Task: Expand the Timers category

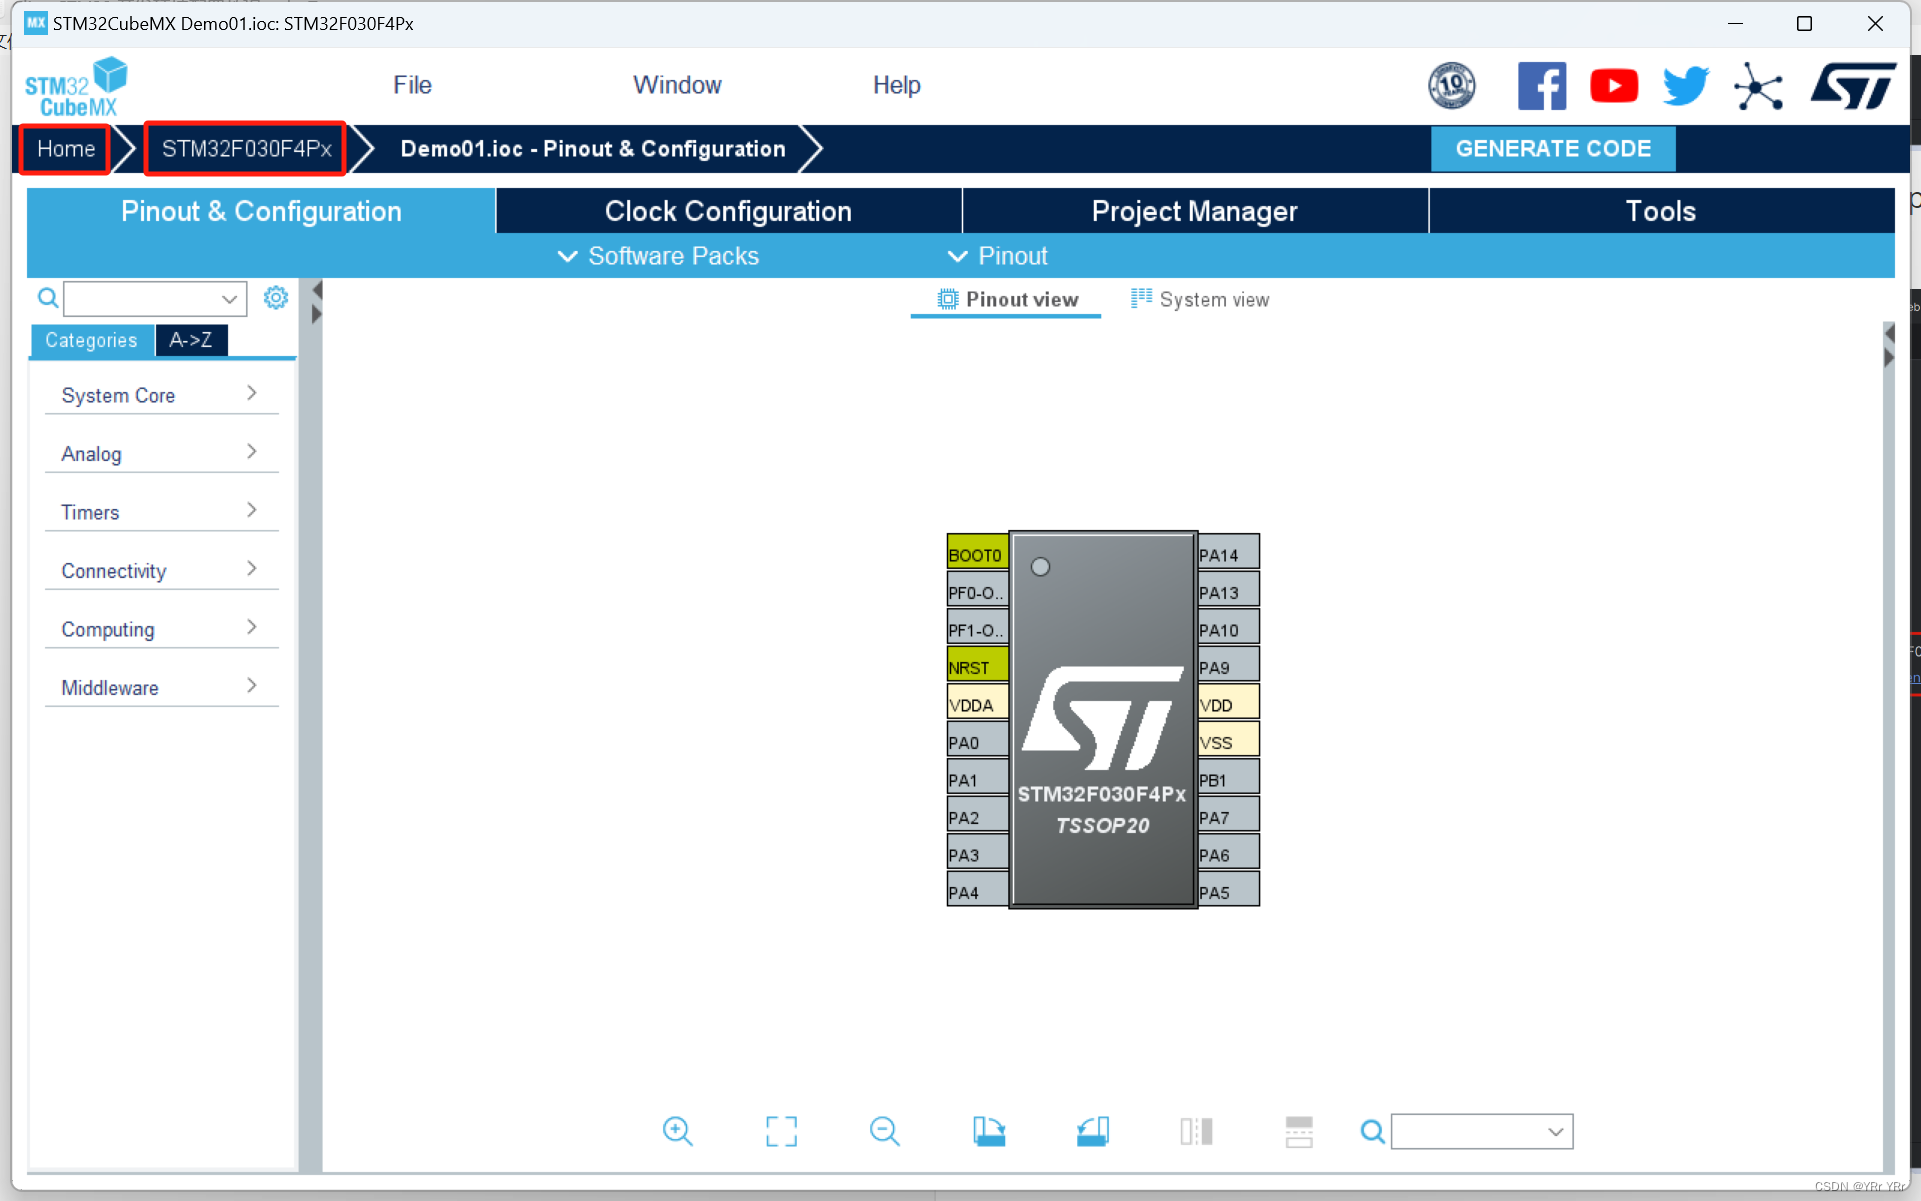Action: 155,512
